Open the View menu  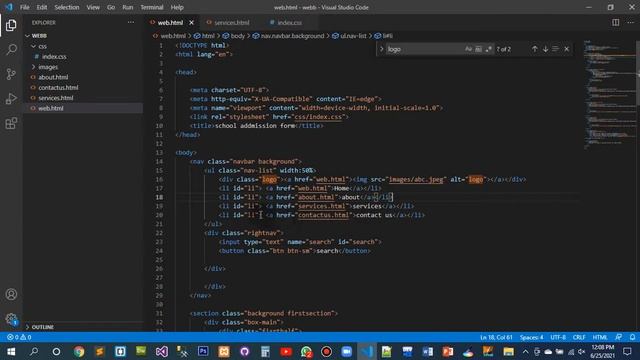tap(93, 7)
